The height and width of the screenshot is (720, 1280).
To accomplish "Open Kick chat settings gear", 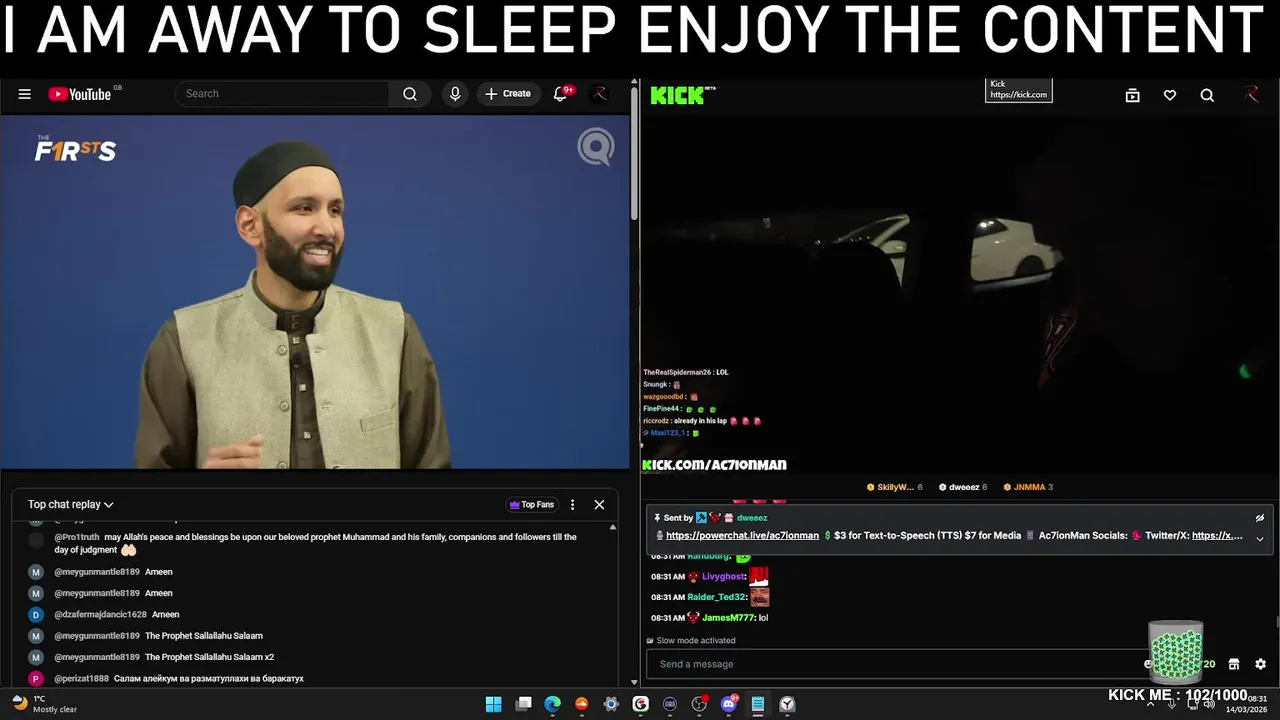I will coord(1260,664).
